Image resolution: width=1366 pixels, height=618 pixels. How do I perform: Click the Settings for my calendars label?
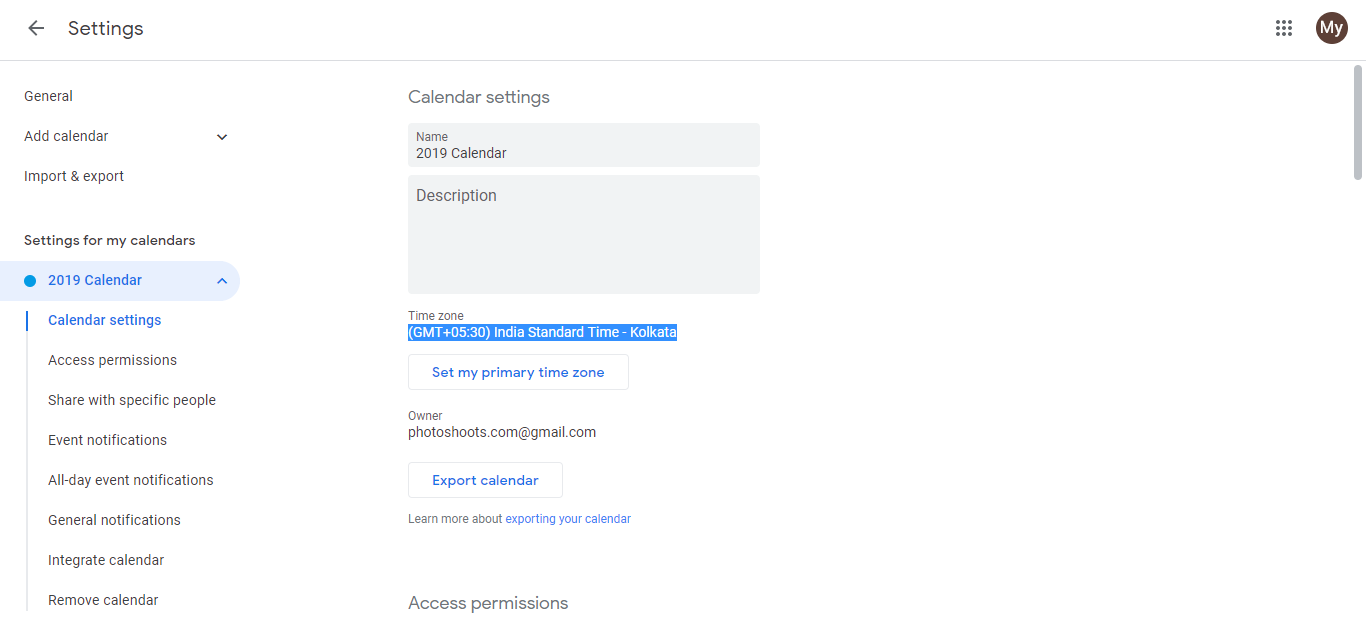(110, 240)
